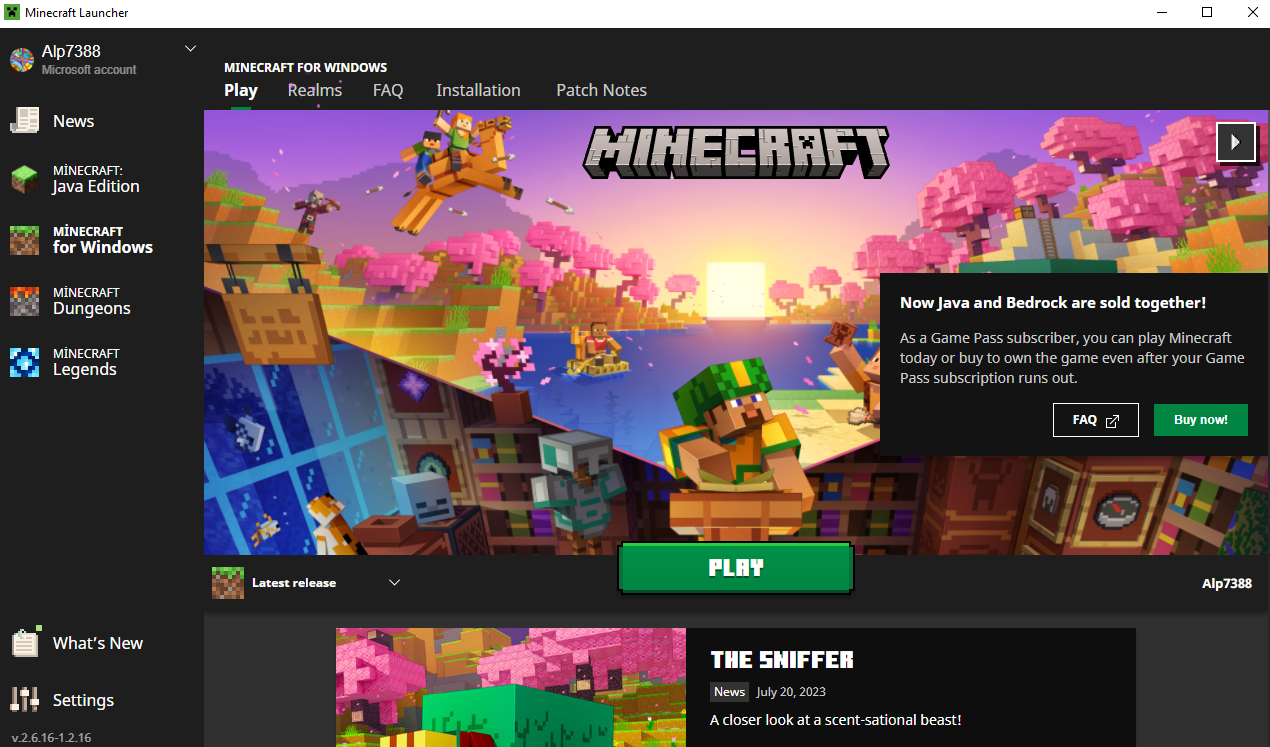
Task: Click the Buy now! button
Action: click(1201, 420)
